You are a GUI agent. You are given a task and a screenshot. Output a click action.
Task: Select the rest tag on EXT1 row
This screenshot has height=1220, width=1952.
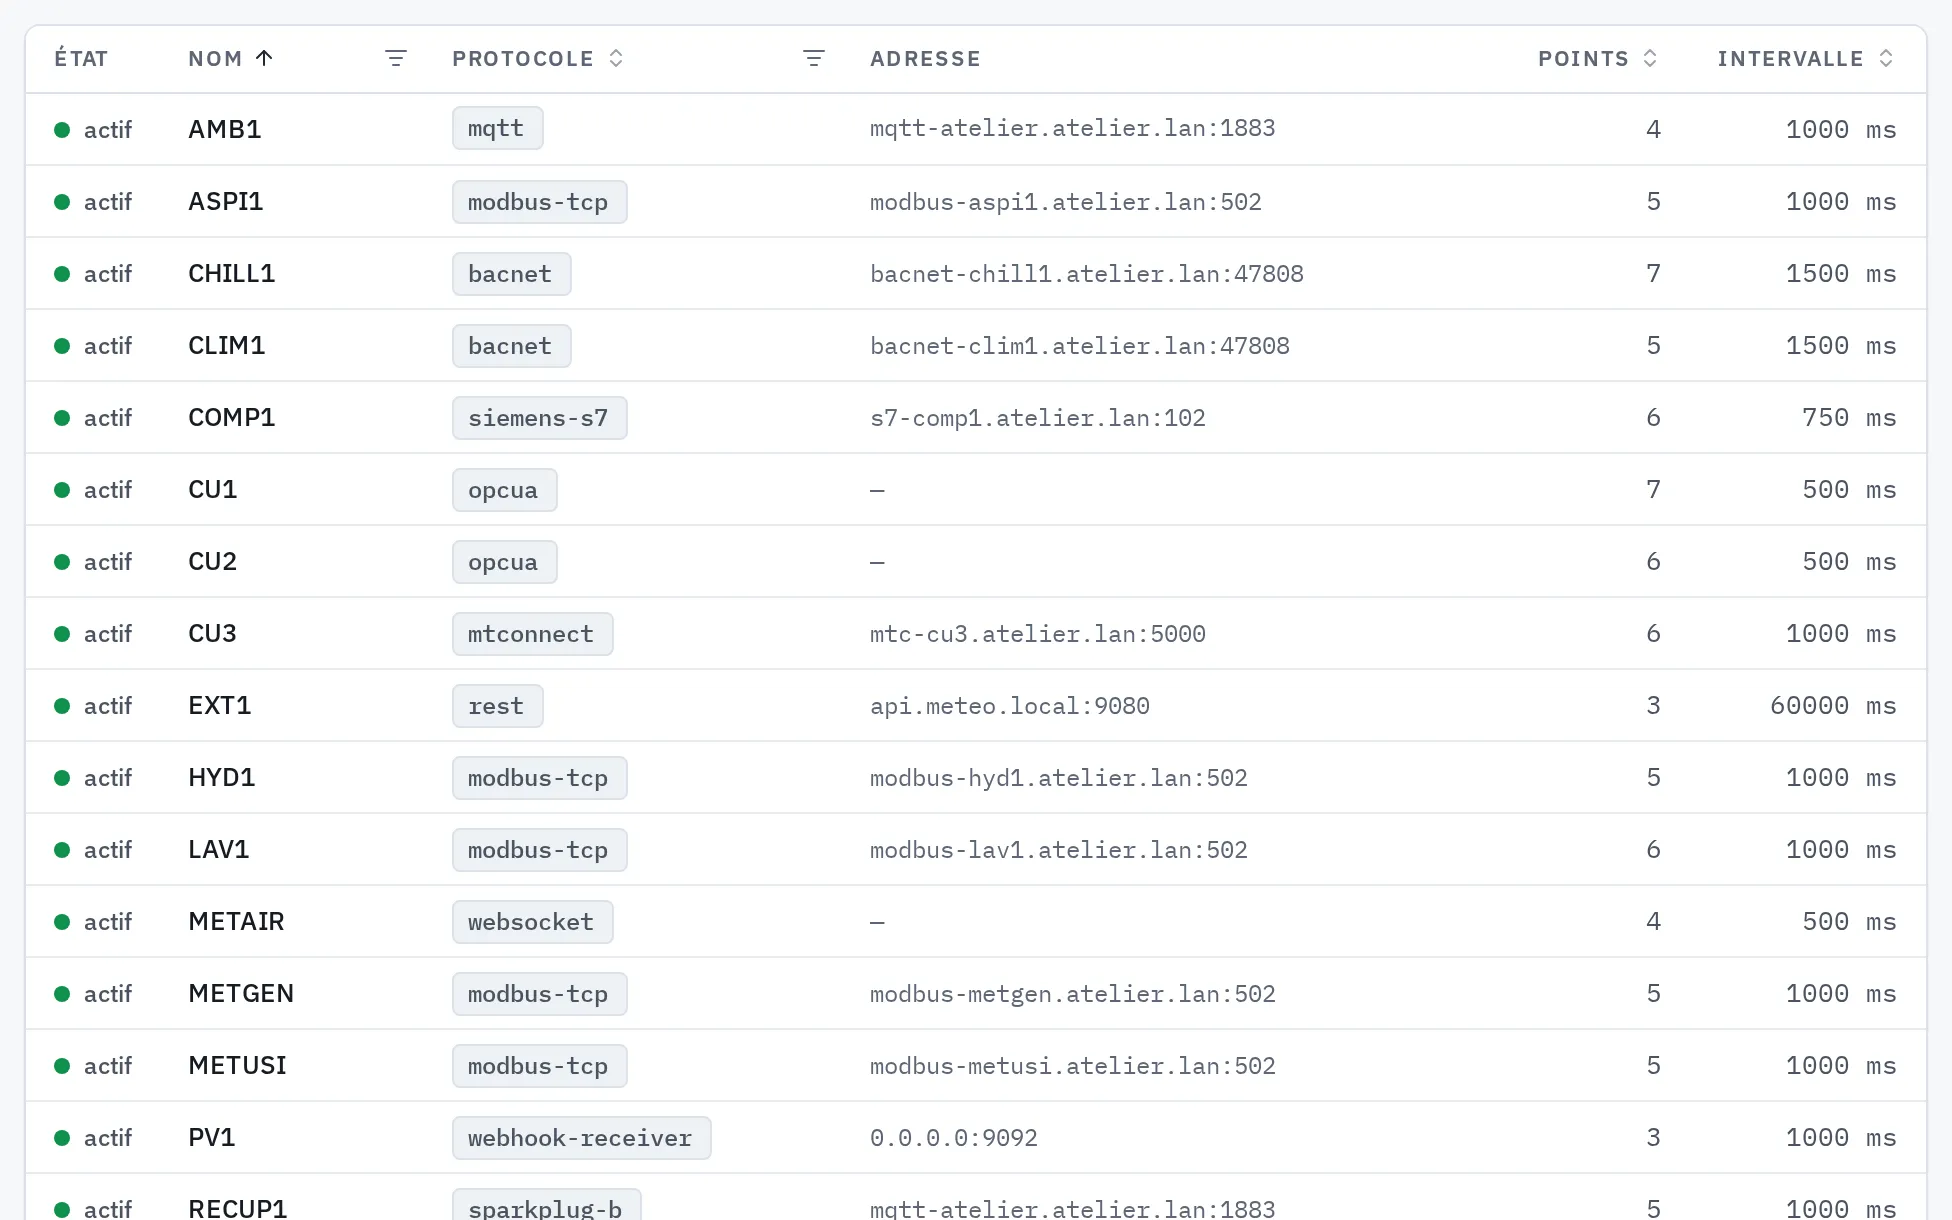click(x=497, y=706)
